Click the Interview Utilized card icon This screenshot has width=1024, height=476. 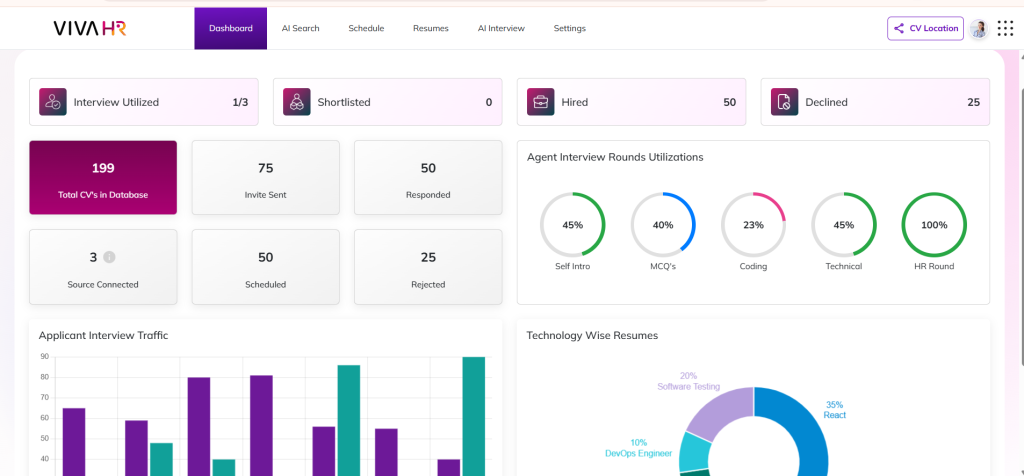(53, 102)
